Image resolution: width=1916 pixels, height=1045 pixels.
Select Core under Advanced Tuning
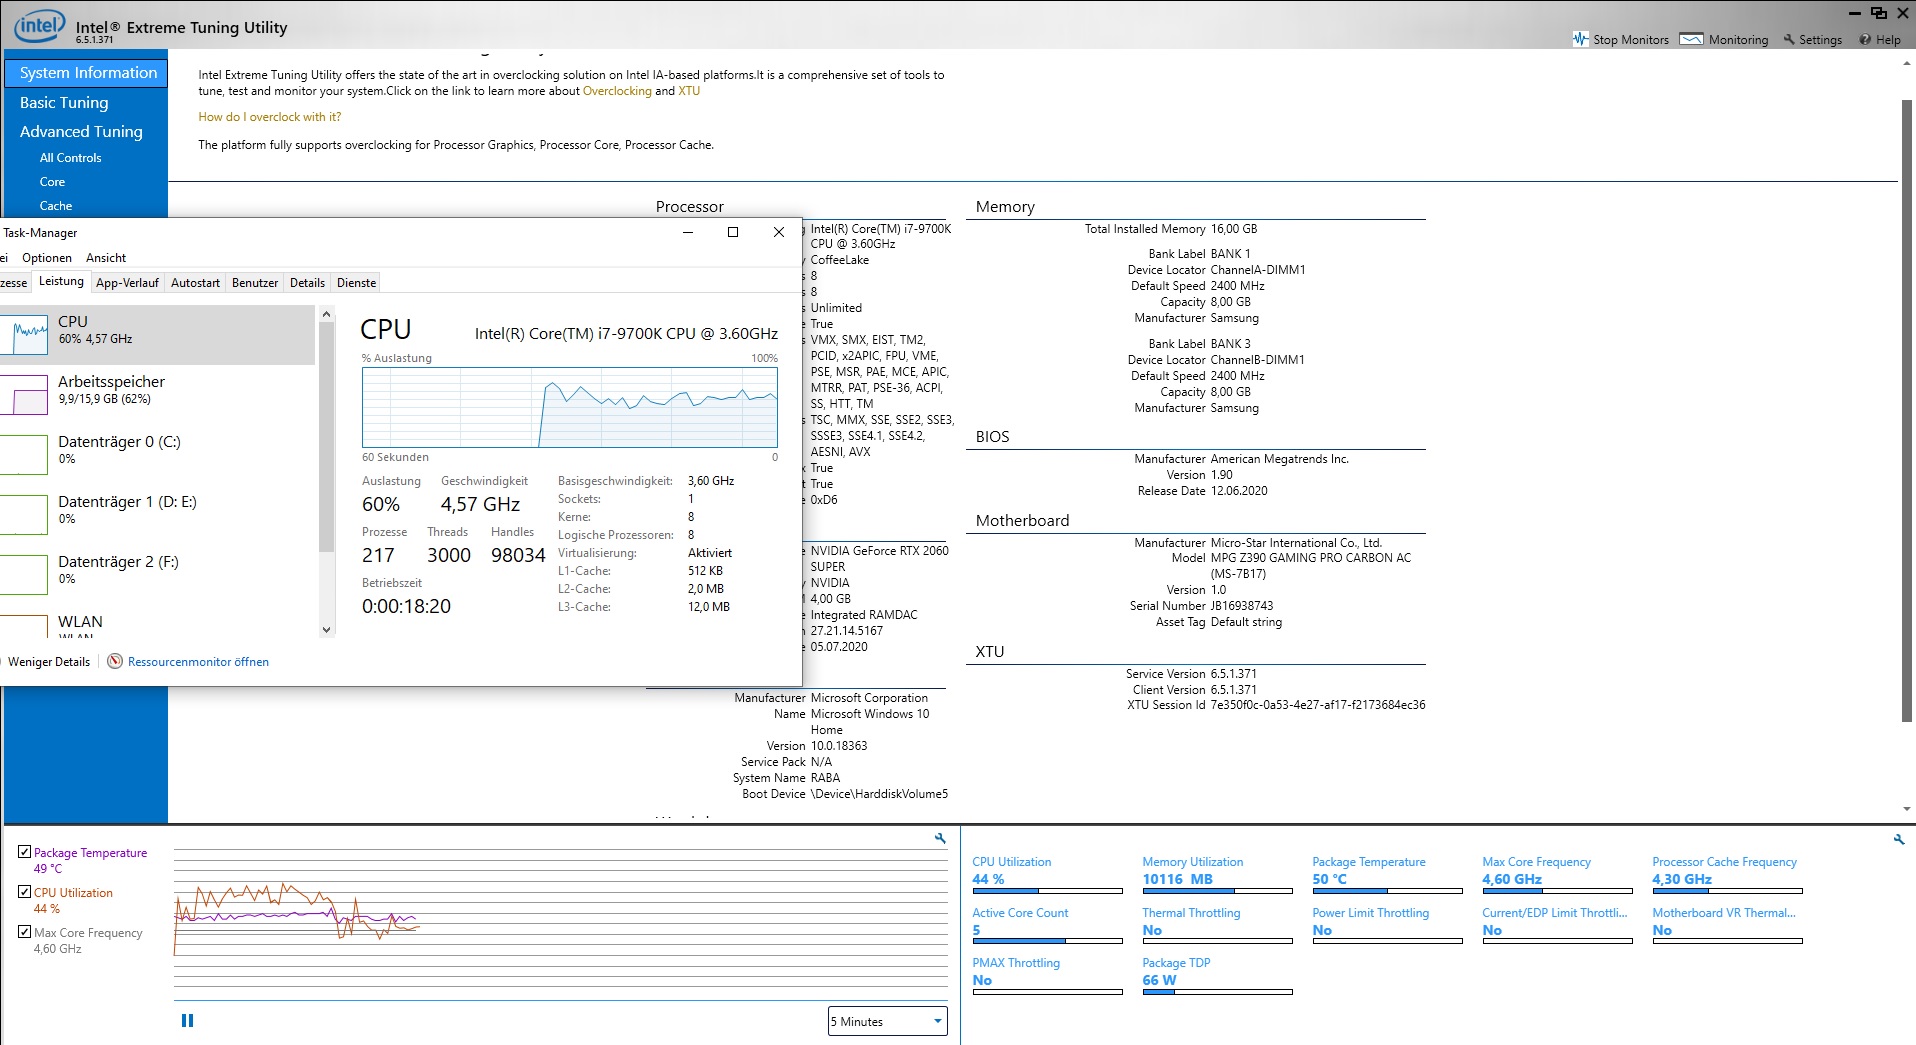point(52,182)
